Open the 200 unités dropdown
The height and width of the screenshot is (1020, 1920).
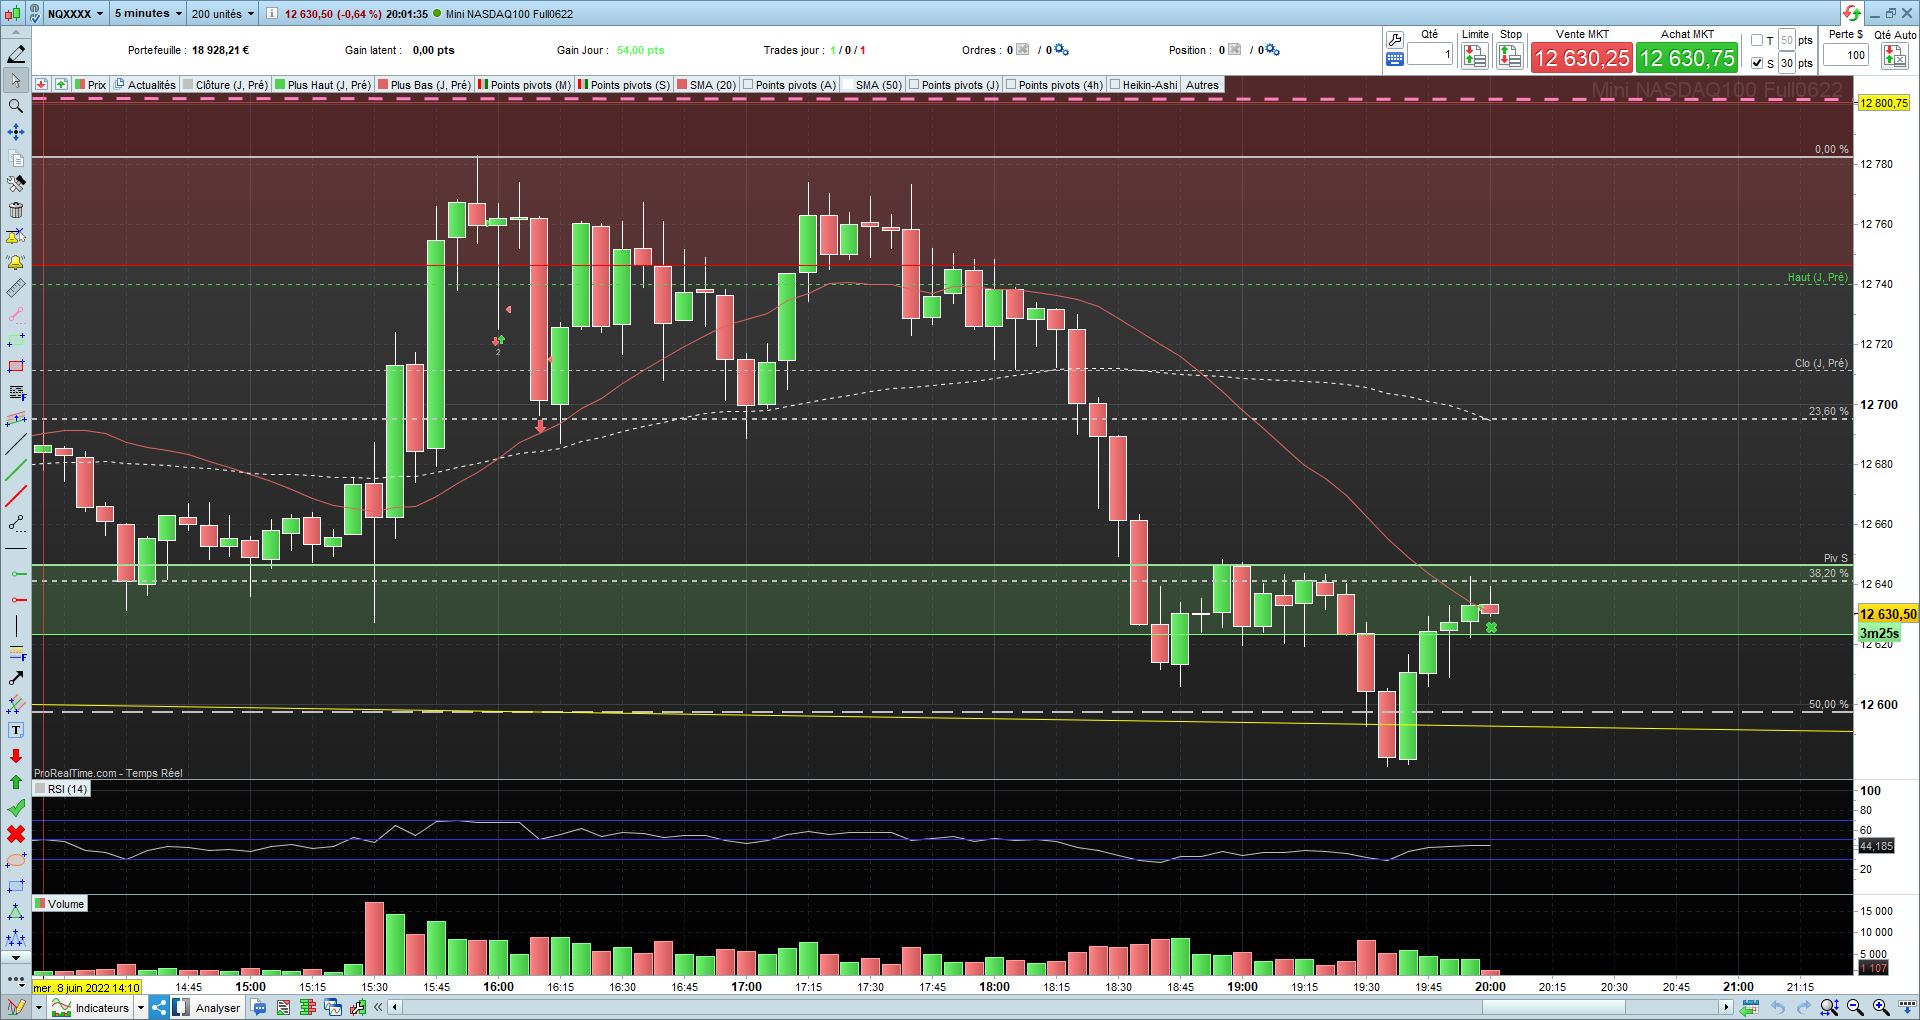pyautogui.click(x=223, y=14)
